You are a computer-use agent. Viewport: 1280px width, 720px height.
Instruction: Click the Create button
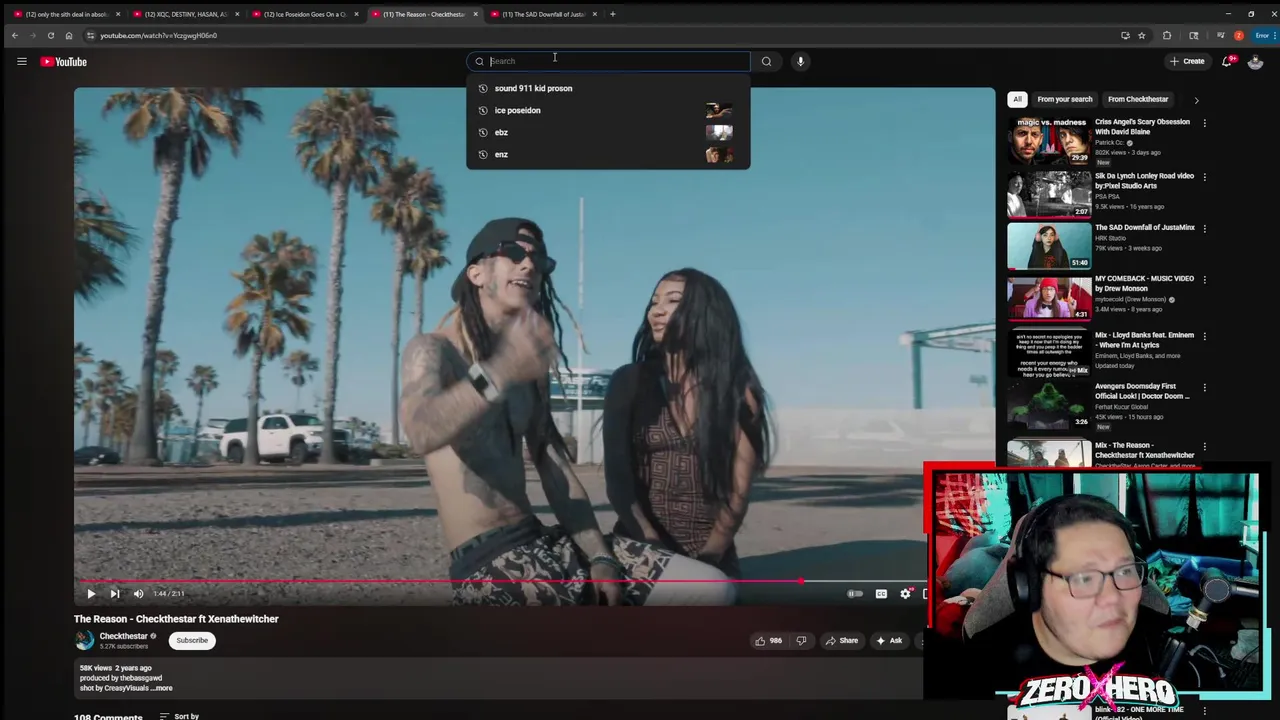(x=1187, y=61)
